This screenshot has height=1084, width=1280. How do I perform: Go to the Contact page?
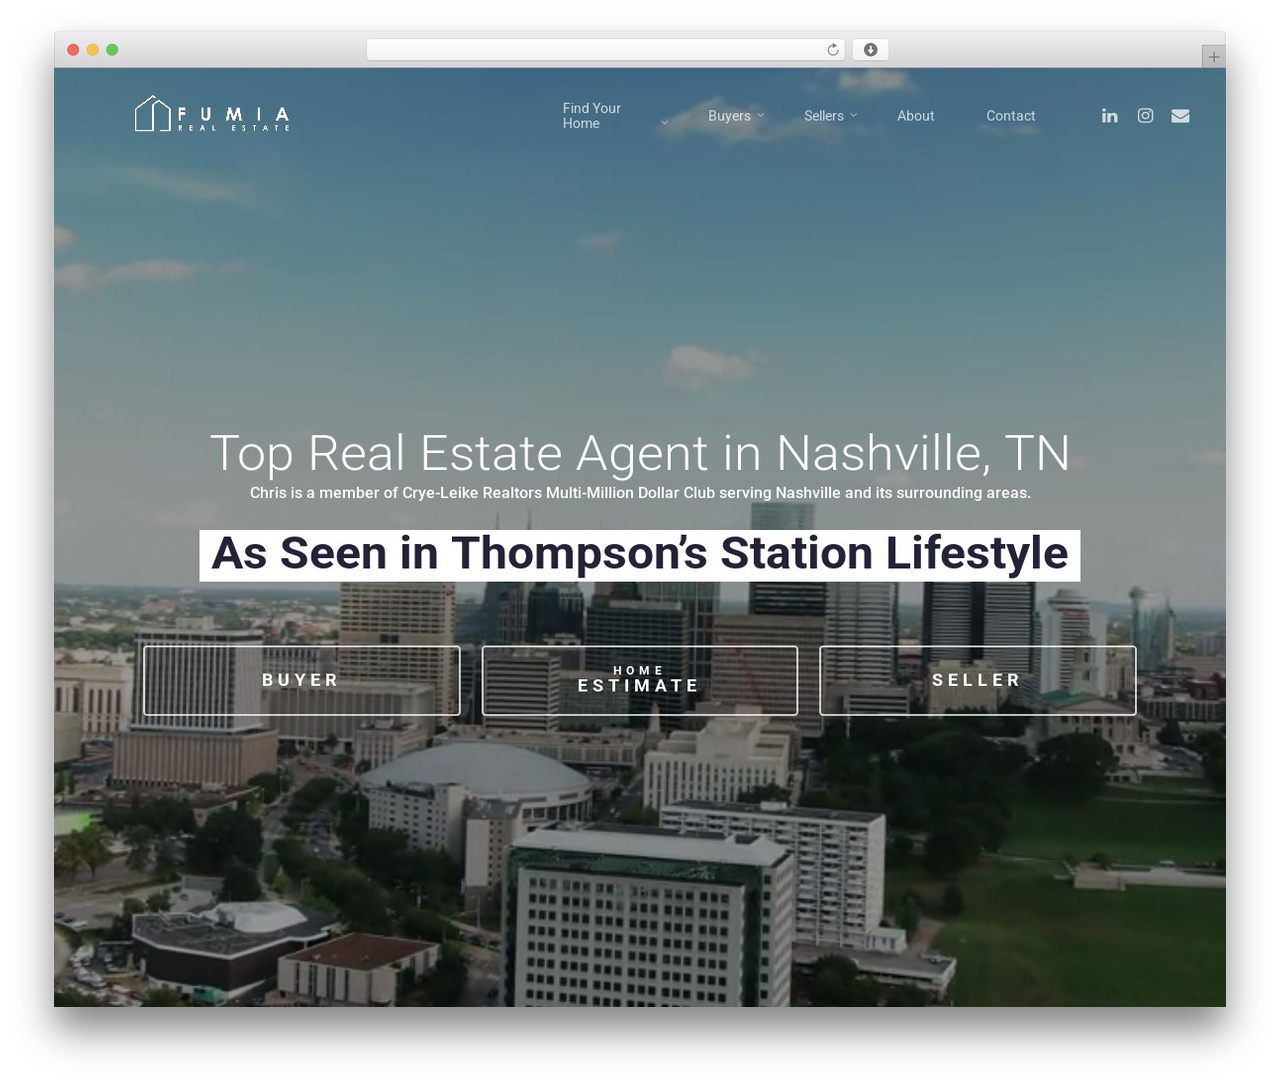point(1011,116)
